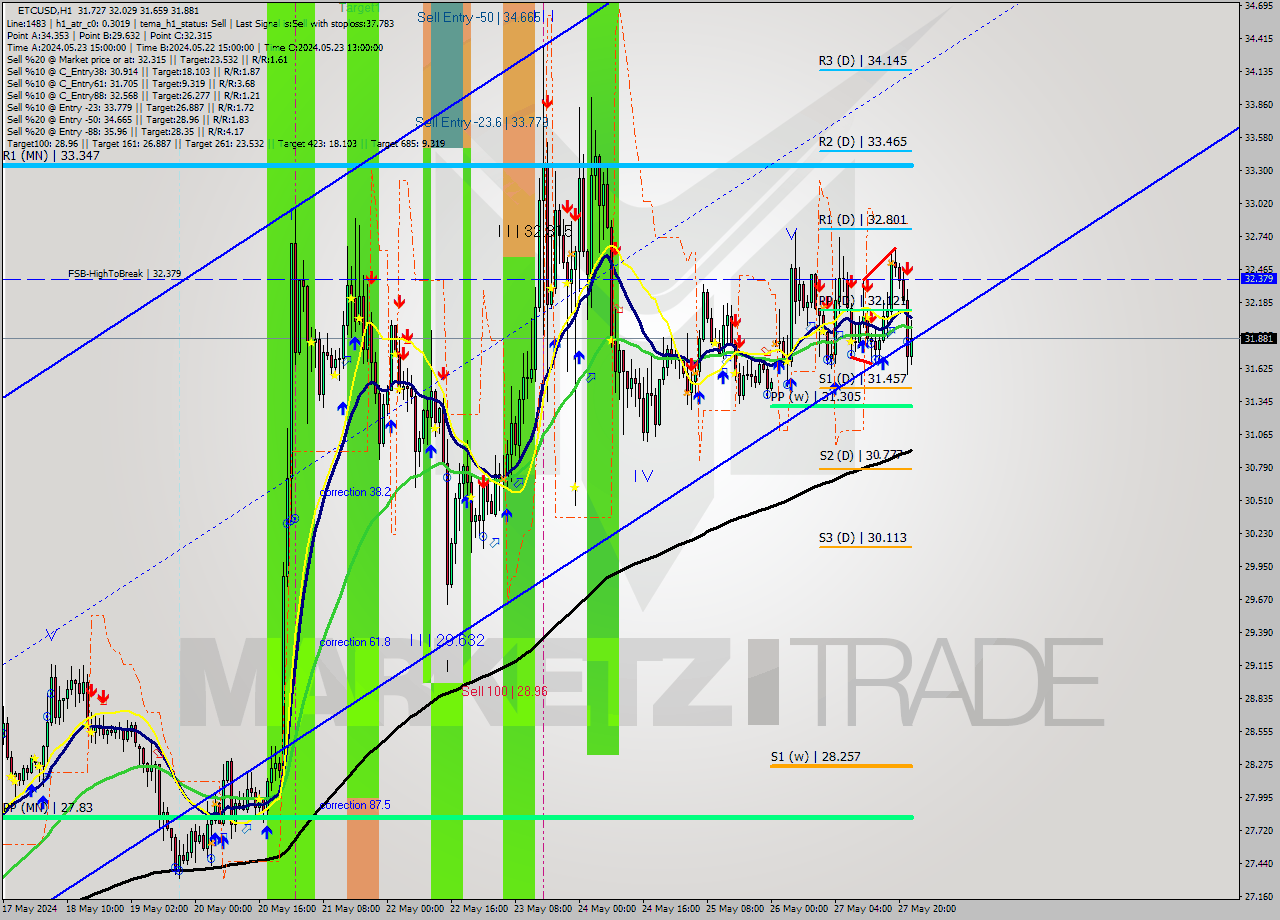This screenshot has width=1280, height=920.
Task: Select the 'PP (w) | 31.305' pivot label
Action: [x=815, y=397]
